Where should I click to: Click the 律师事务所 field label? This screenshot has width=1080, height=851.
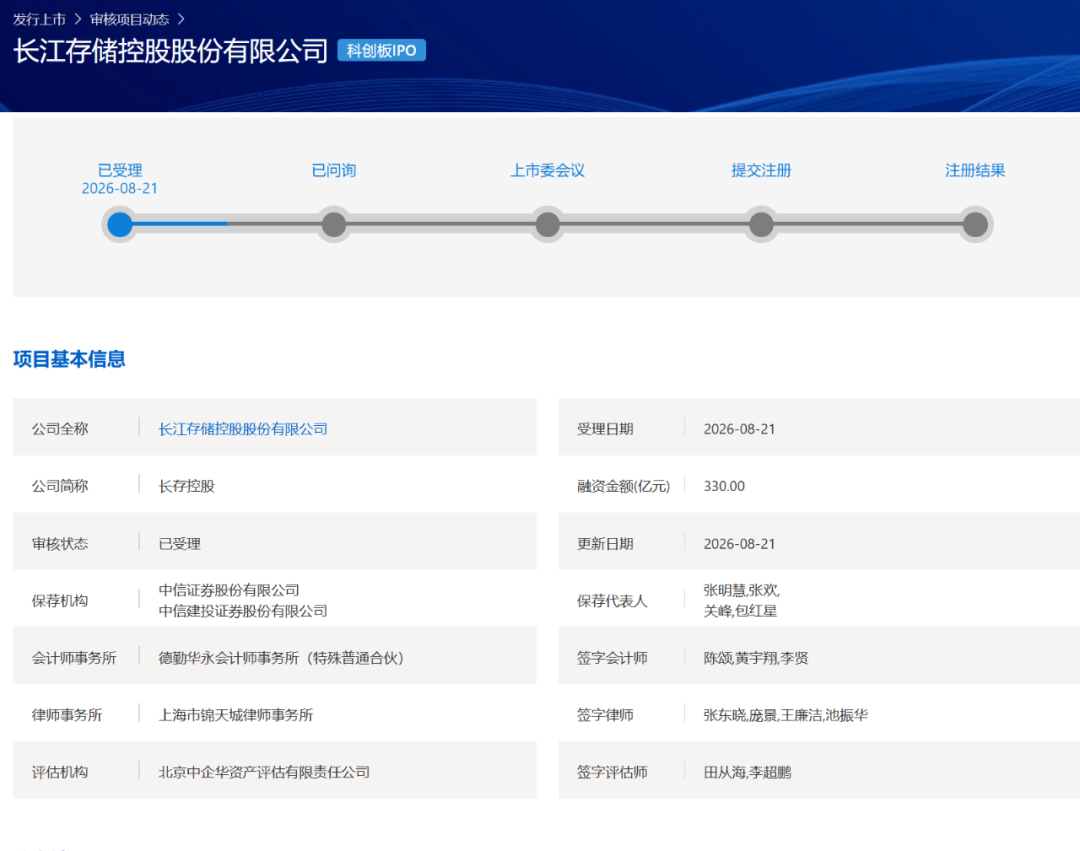[67, 715]
